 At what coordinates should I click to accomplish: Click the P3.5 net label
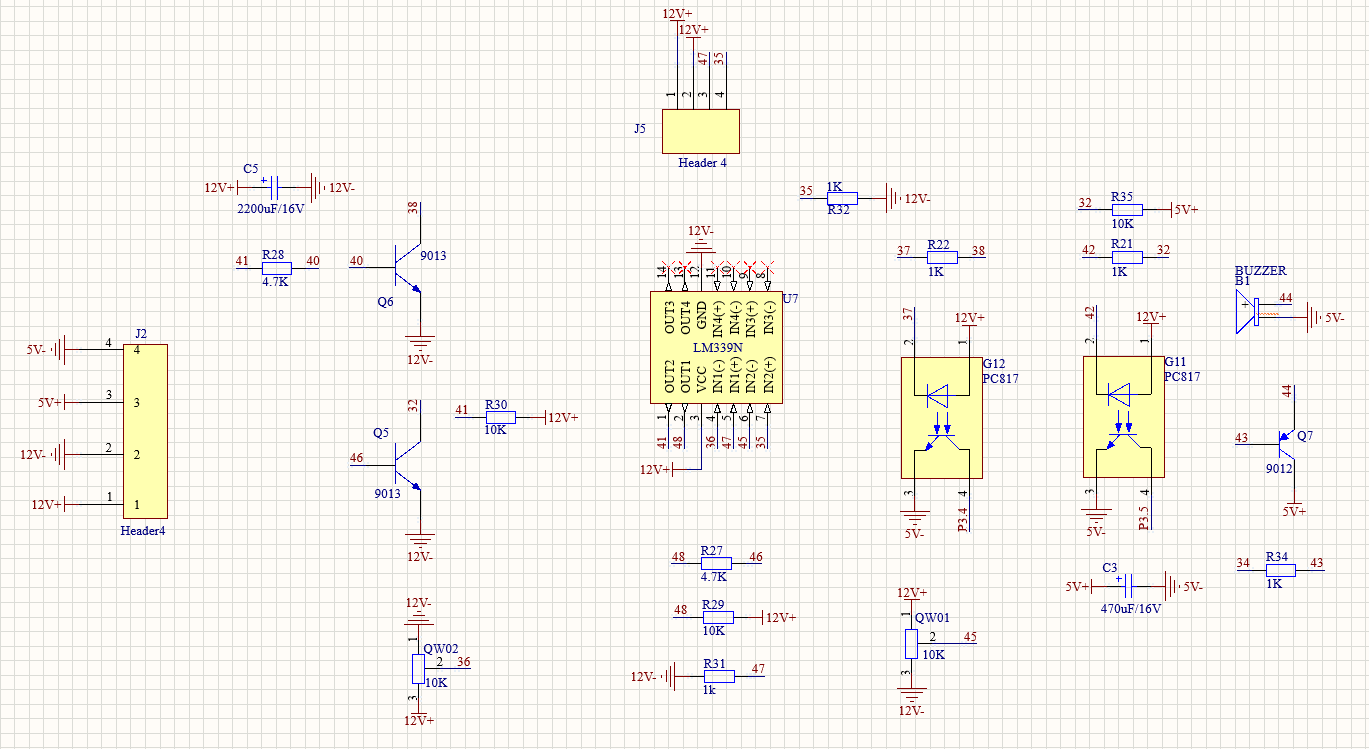(x=1144, y=518)
